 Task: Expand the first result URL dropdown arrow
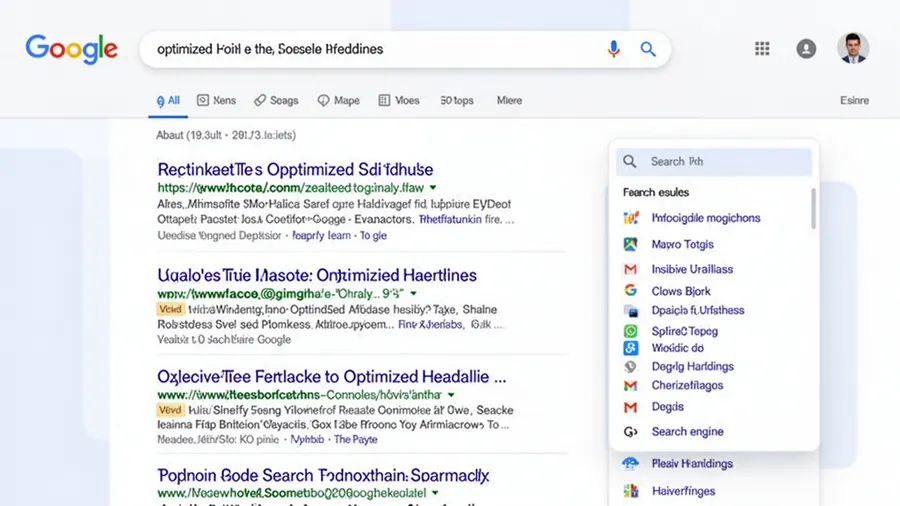point(433,188)
